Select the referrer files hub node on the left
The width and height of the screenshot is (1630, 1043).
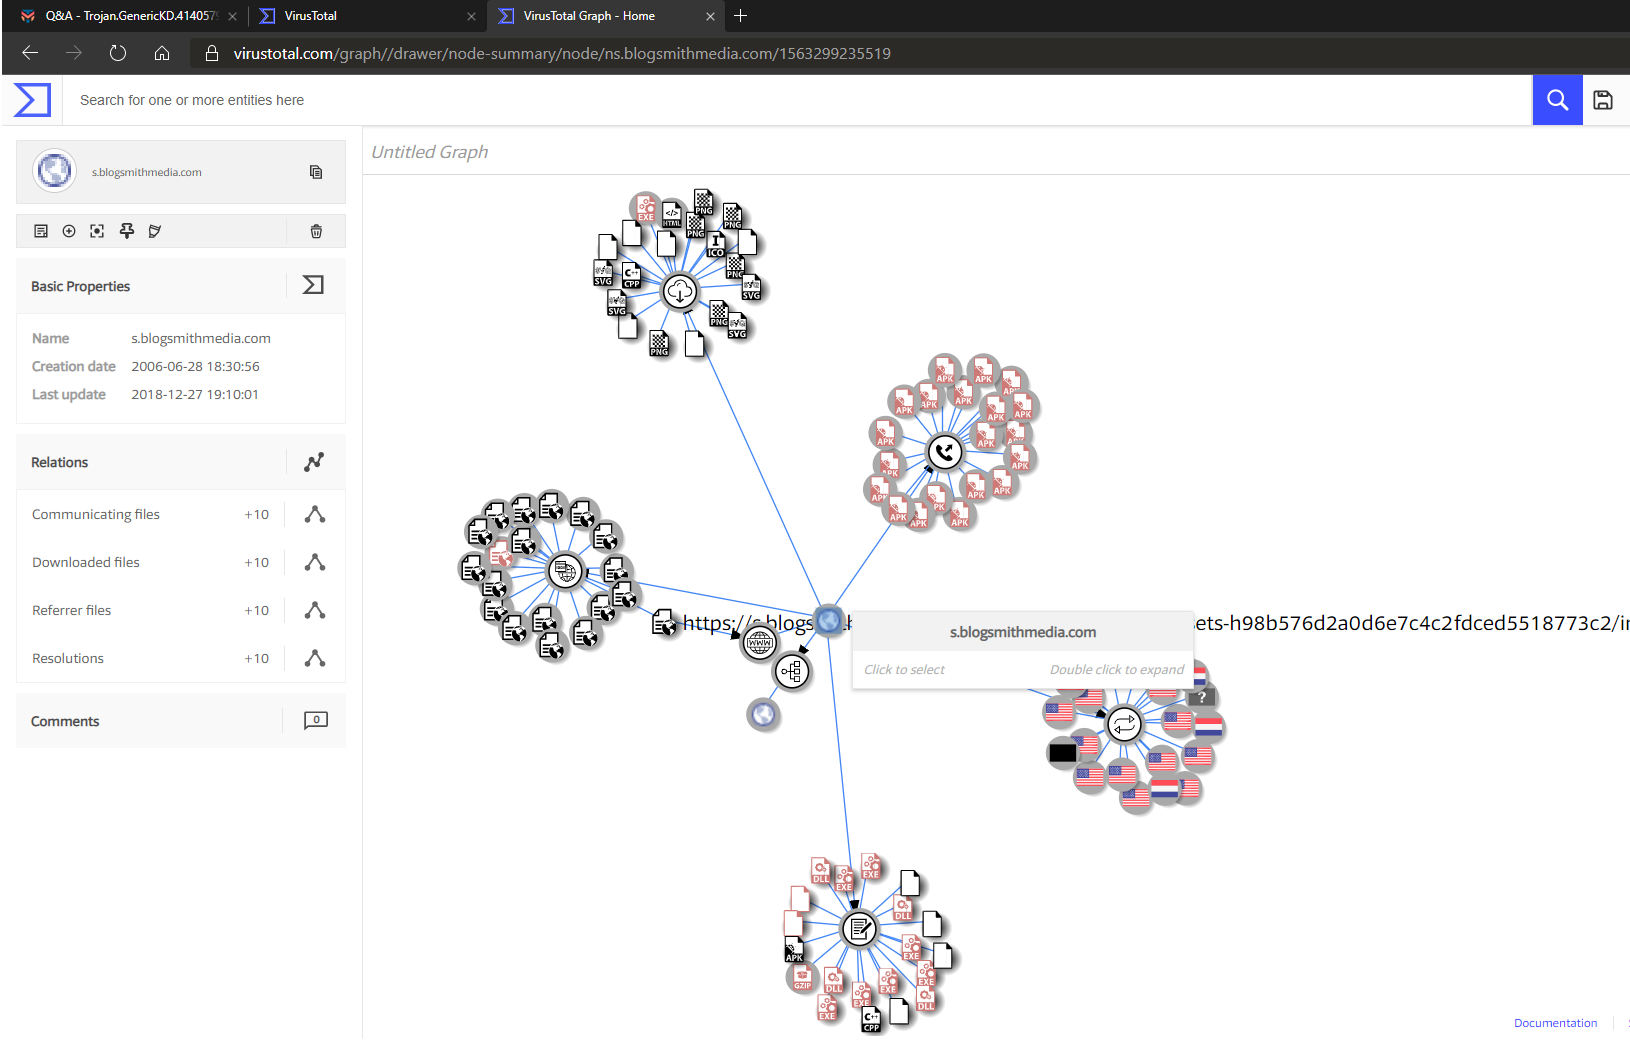565,572
